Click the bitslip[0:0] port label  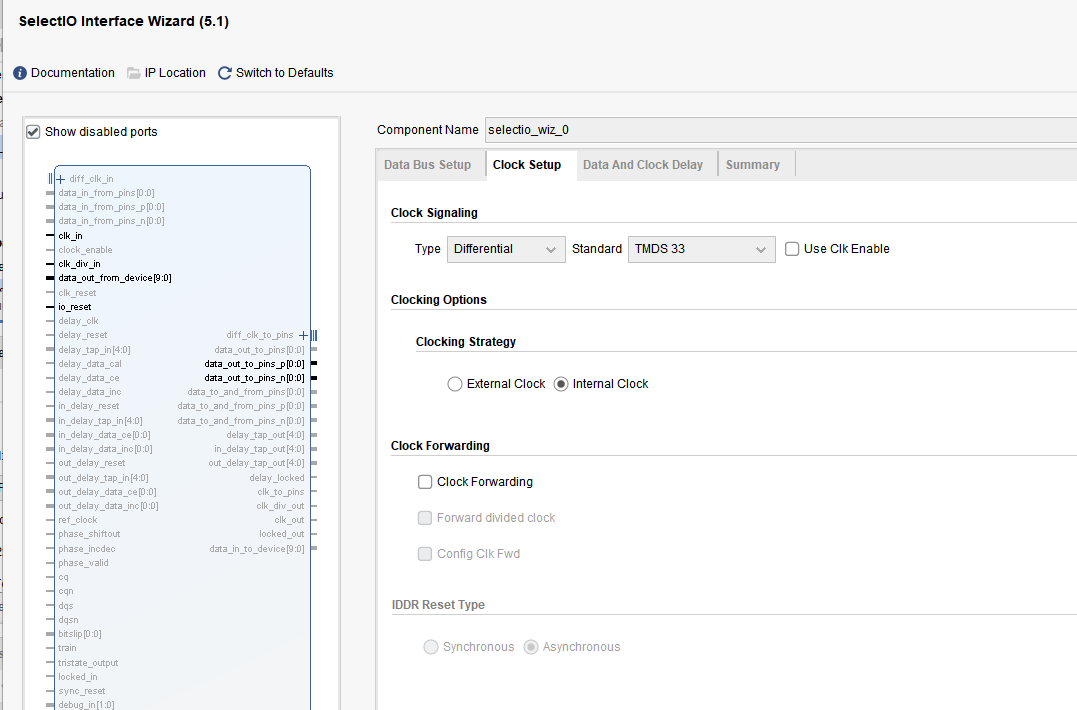80,634
